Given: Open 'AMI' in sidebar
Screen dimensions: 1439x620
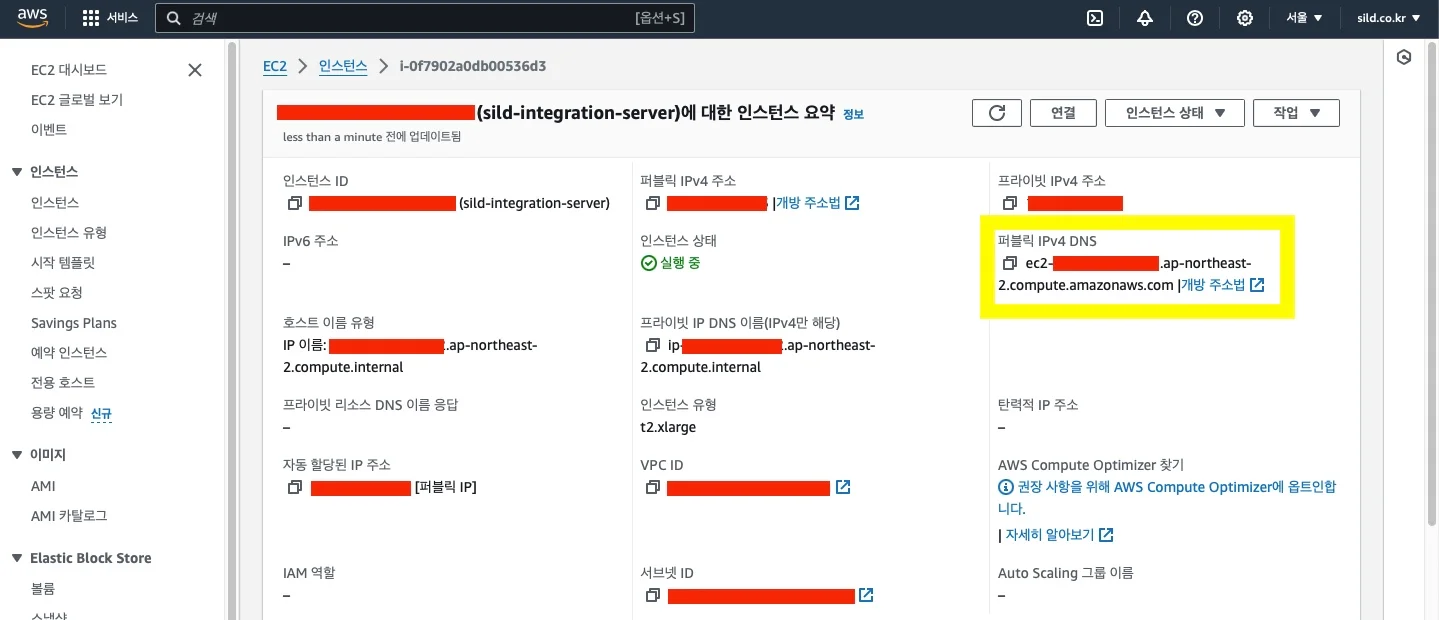Looking at the screenshot, I should coord(43,486).
